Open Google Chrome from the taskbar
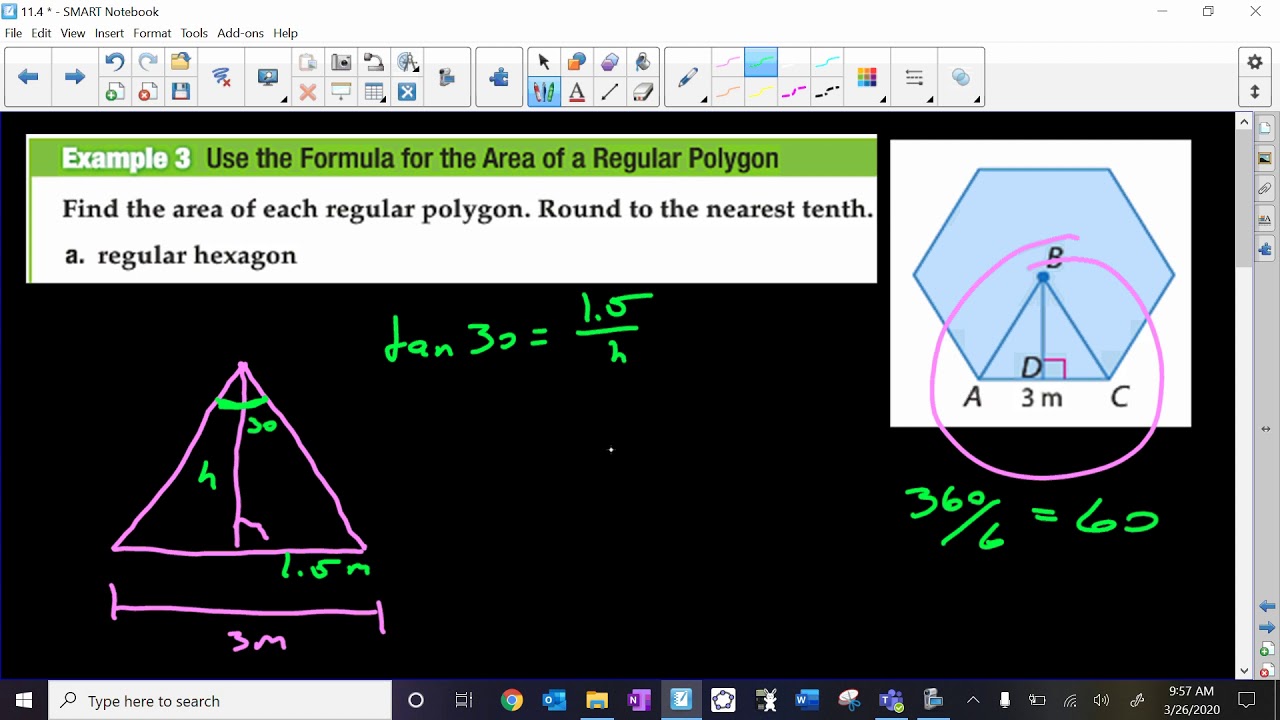The height and width of the screenshot is (720, 1280). [x=511, y=700]
